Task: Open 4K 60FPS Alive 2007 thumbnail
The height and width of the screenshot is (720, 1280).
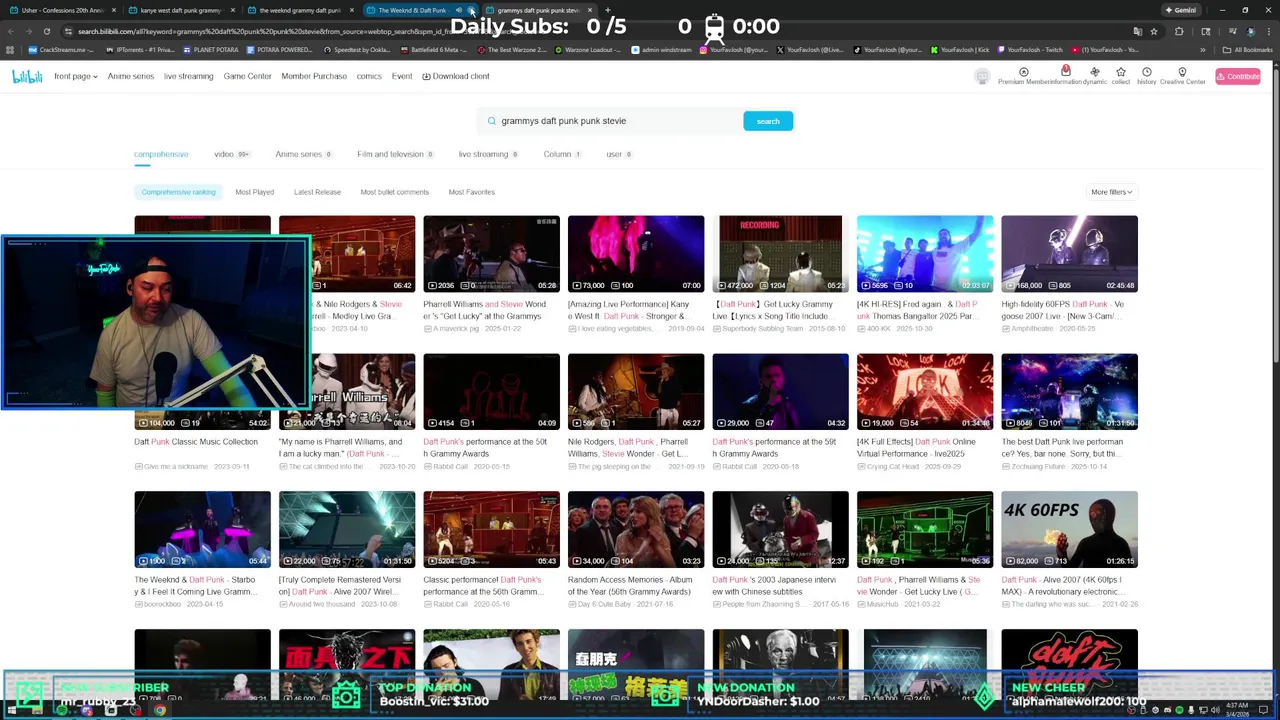Action: click(x=1069, y=529)
